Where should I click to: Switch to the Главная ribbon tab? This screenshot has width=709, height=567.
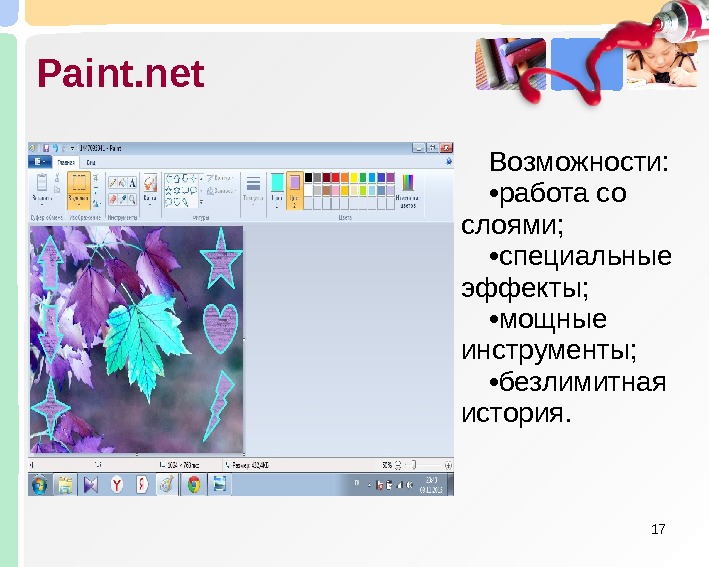pos(66,162)
